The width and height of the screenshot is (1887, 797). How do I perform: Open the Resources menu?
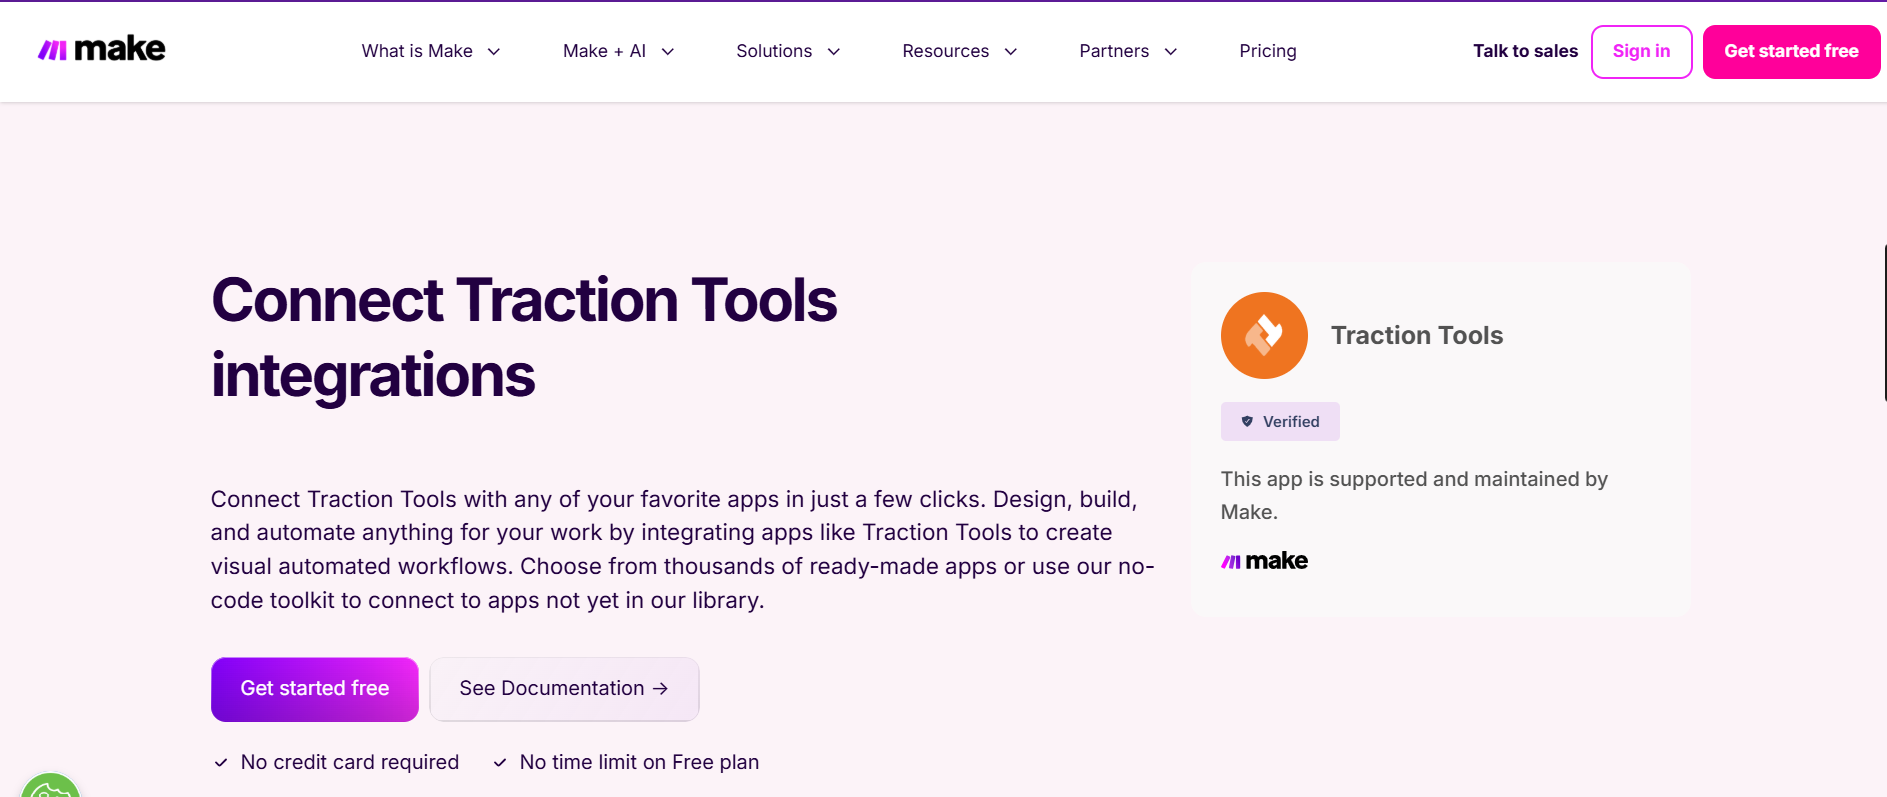click(945, 51)
